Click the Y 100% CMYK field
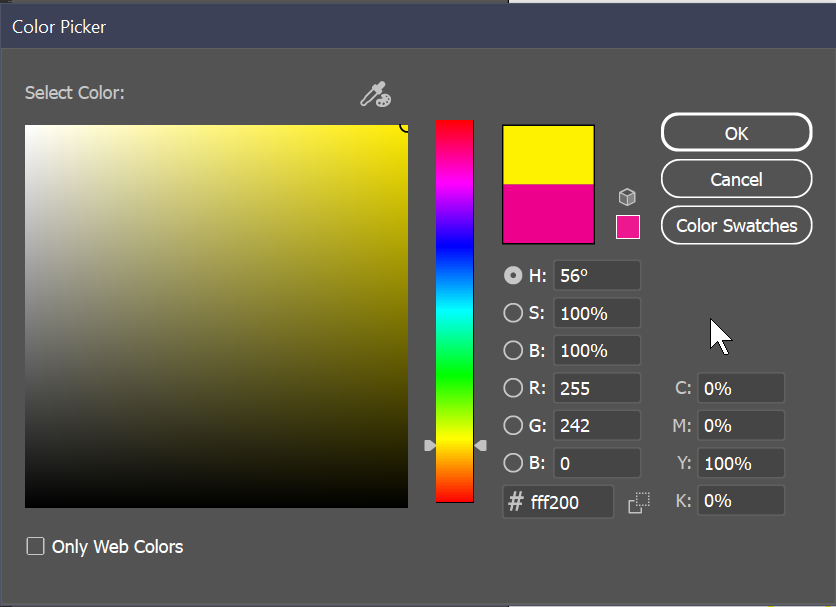Image resolution: width=836 pixels, height=607 pixels. pos(741,463)
